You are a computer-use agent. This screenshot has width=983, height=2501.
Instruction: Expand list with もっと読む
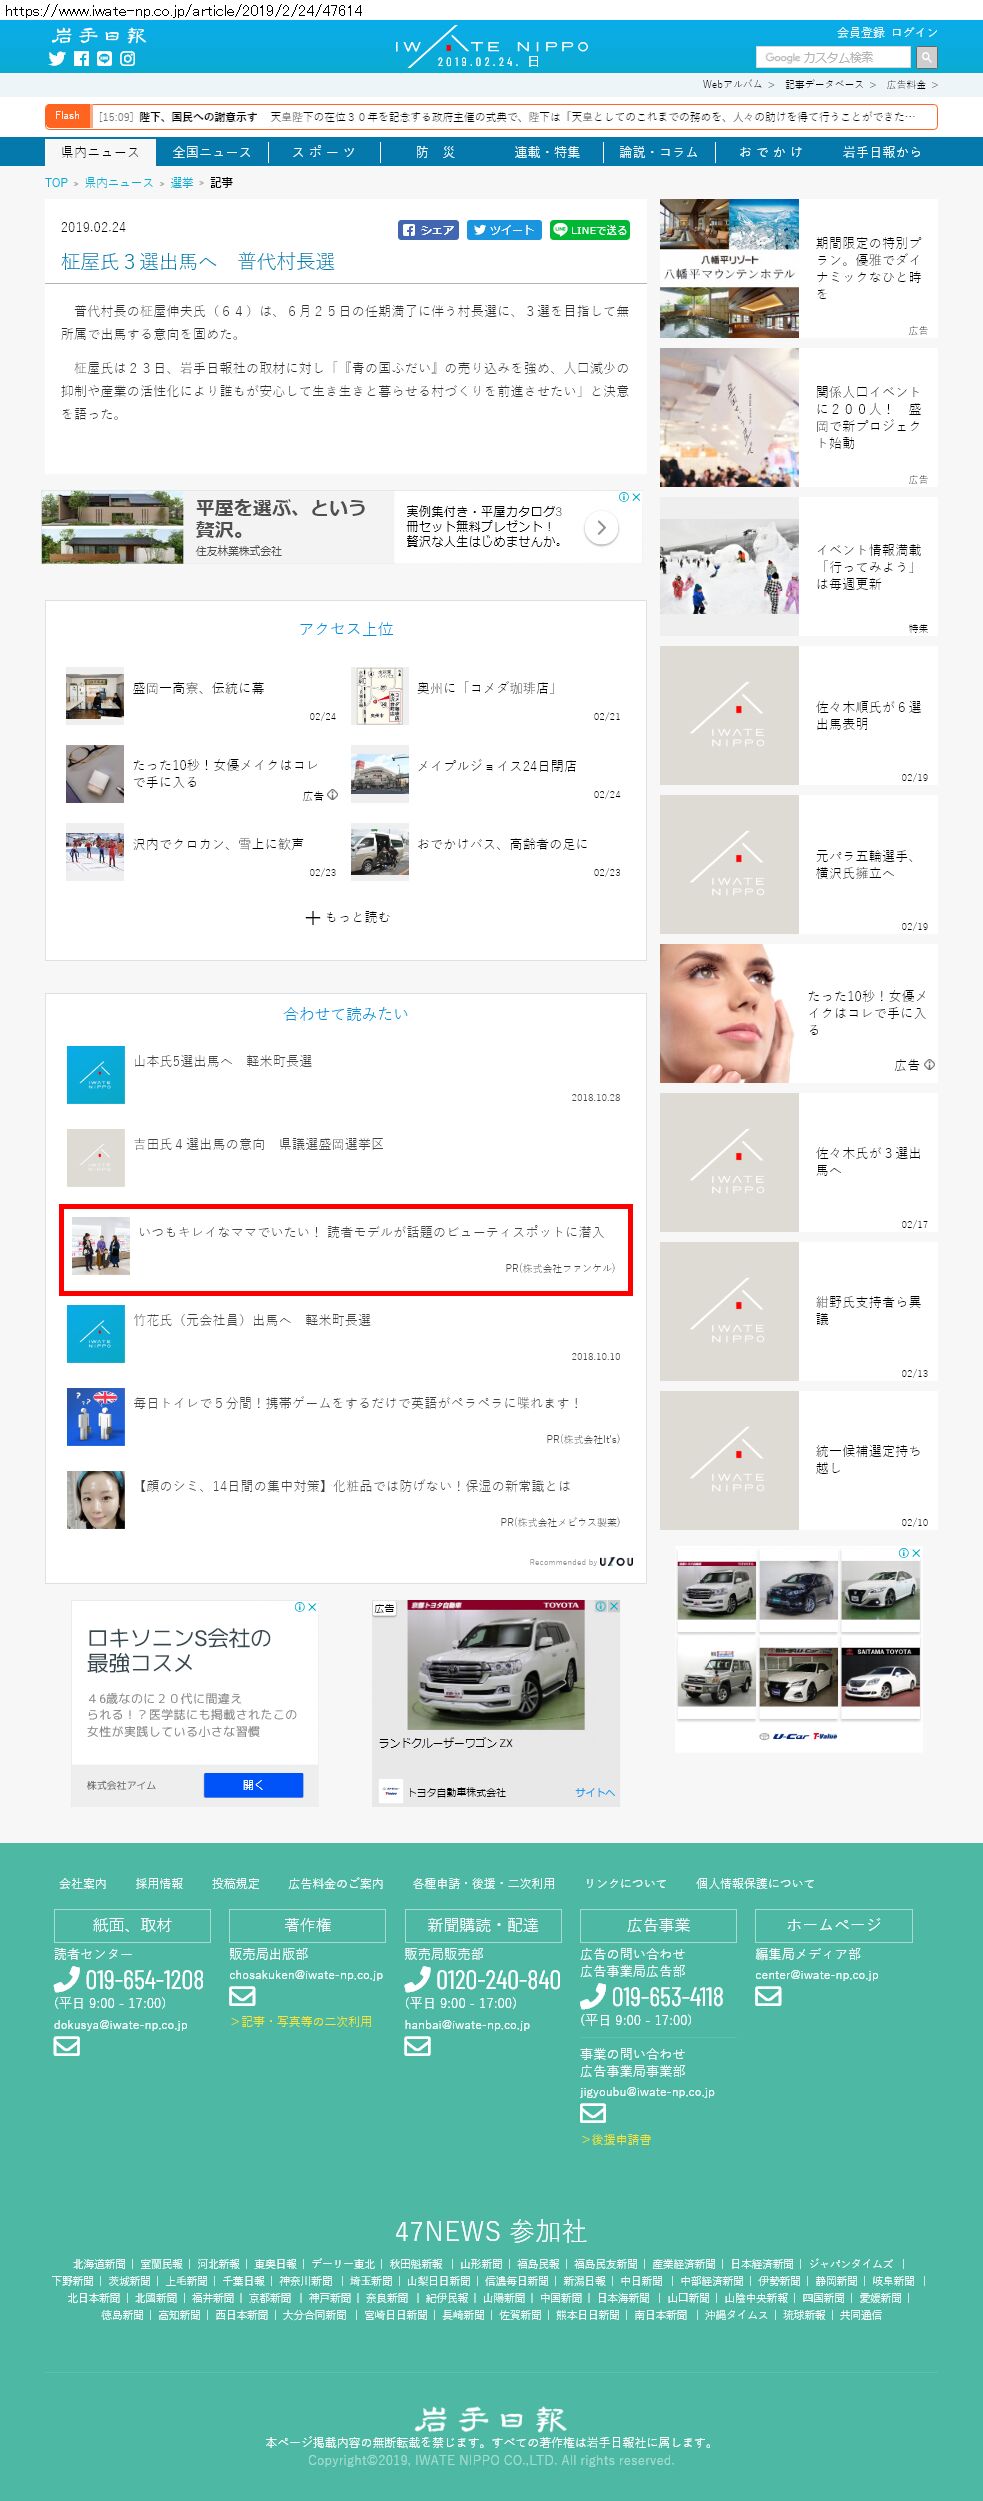pyautogui.click(x=347, y=917)
